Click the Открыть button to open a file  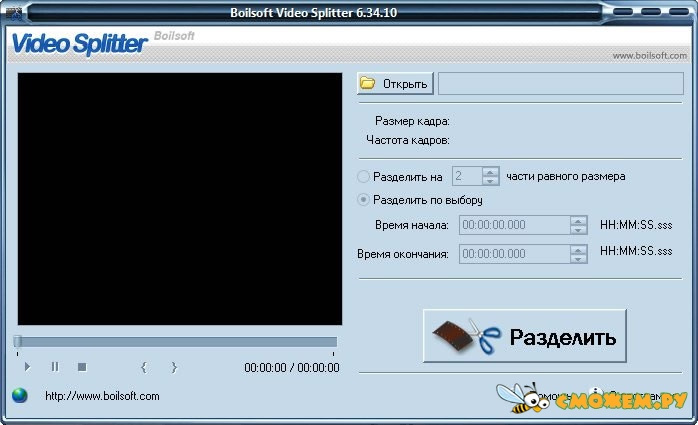[395, 84]
